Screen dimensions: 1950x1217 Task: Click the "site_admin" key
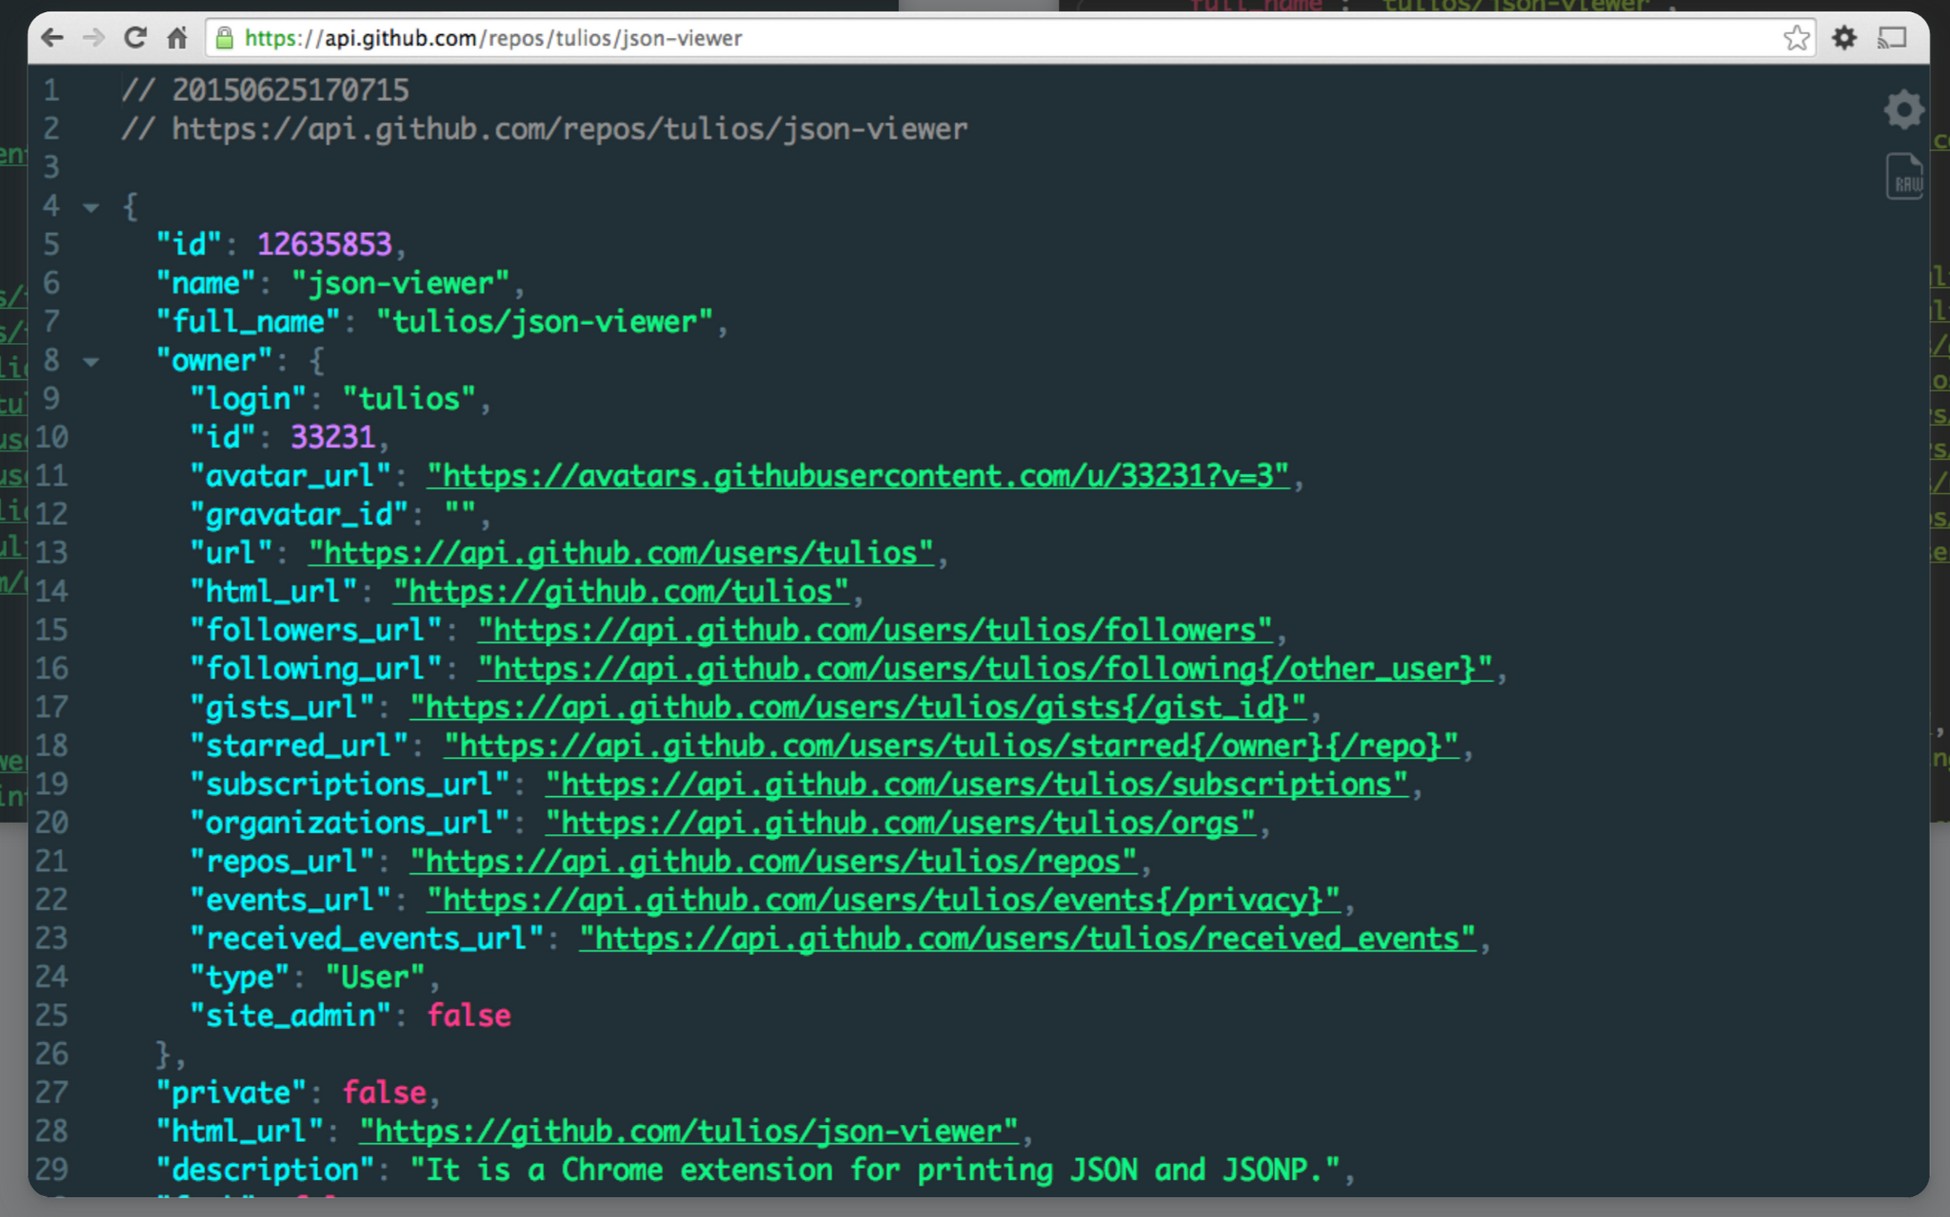(x=290, y=1016)
